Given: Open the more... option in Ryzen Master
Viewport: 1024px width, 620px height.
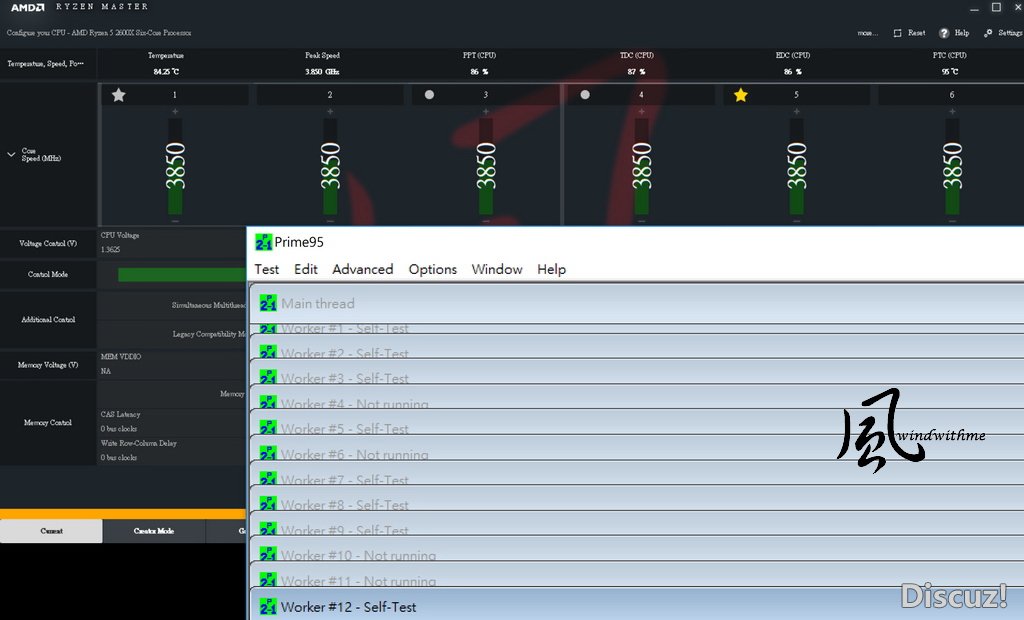Looking at the screenshot, I should (x=867, y=33).
